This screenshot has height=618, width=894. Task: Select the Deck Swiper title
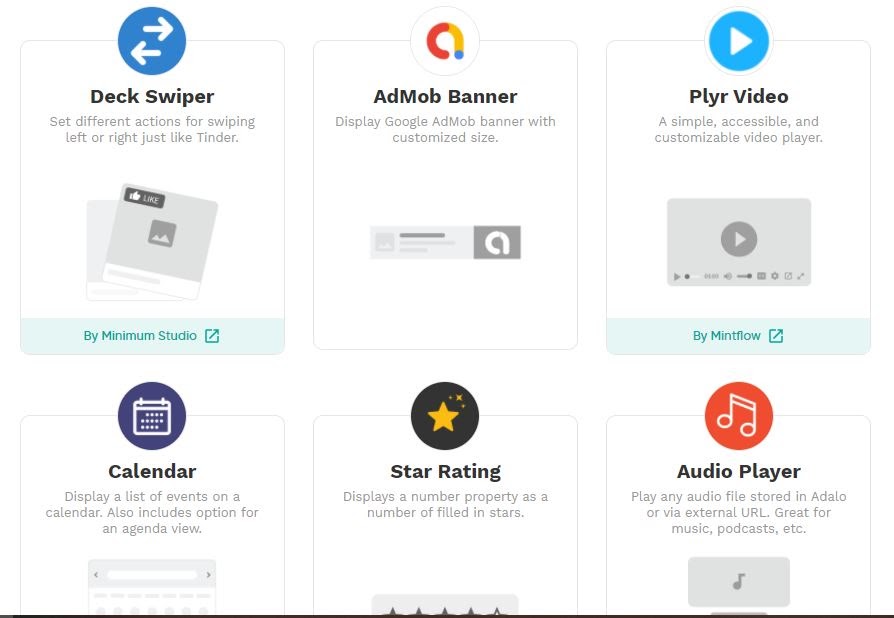click(152, 96)
